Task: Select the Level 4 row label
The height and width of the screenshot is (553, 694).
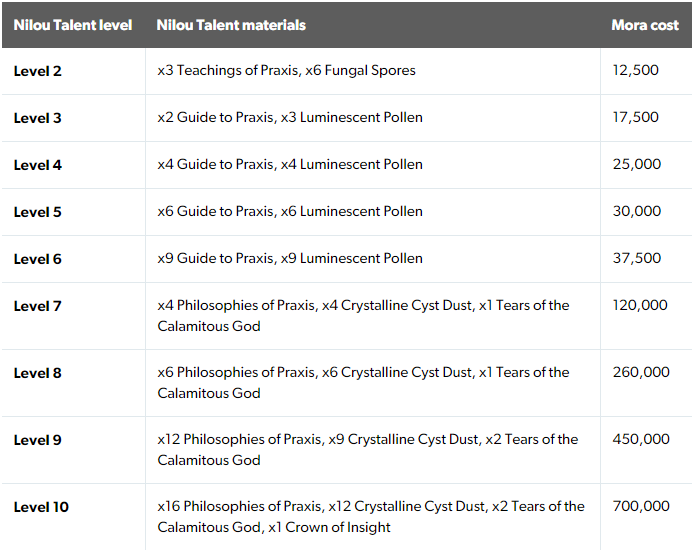Action: tap(38, 165)
